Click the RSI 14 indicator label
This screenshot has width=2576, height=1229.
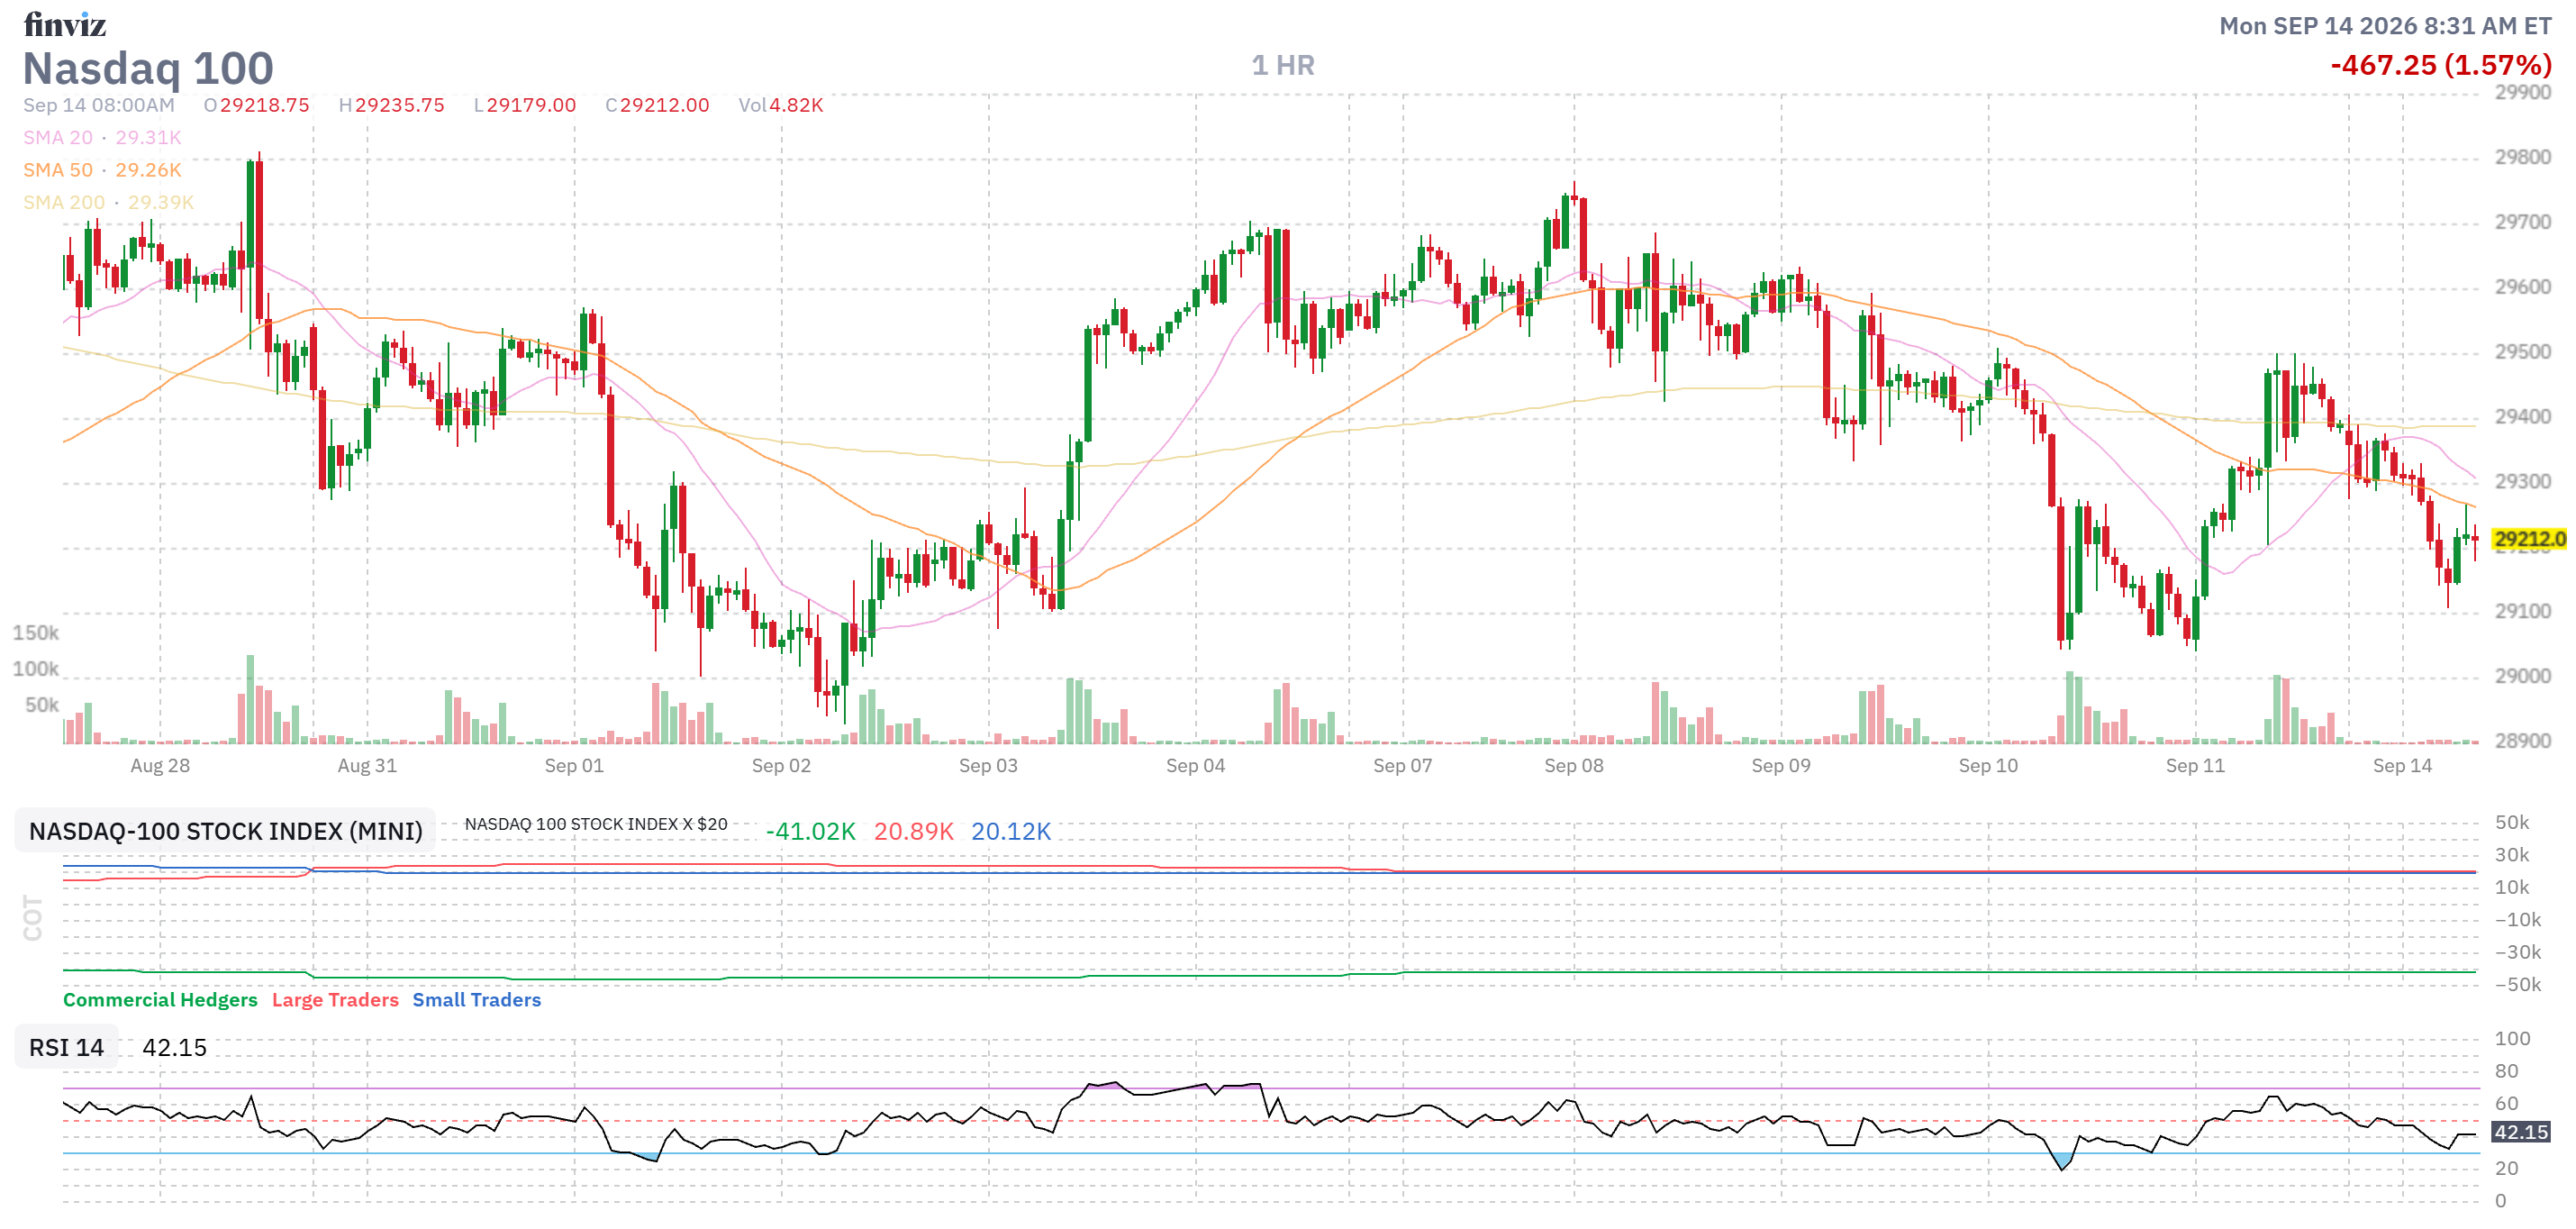tap(66, 1047)
